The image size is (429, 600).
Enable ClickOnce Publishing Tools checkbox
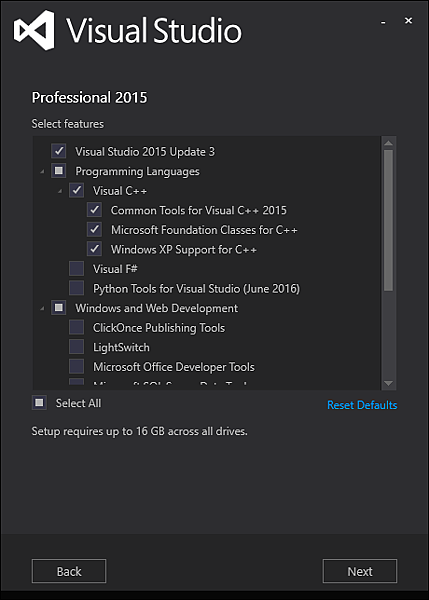77,327
